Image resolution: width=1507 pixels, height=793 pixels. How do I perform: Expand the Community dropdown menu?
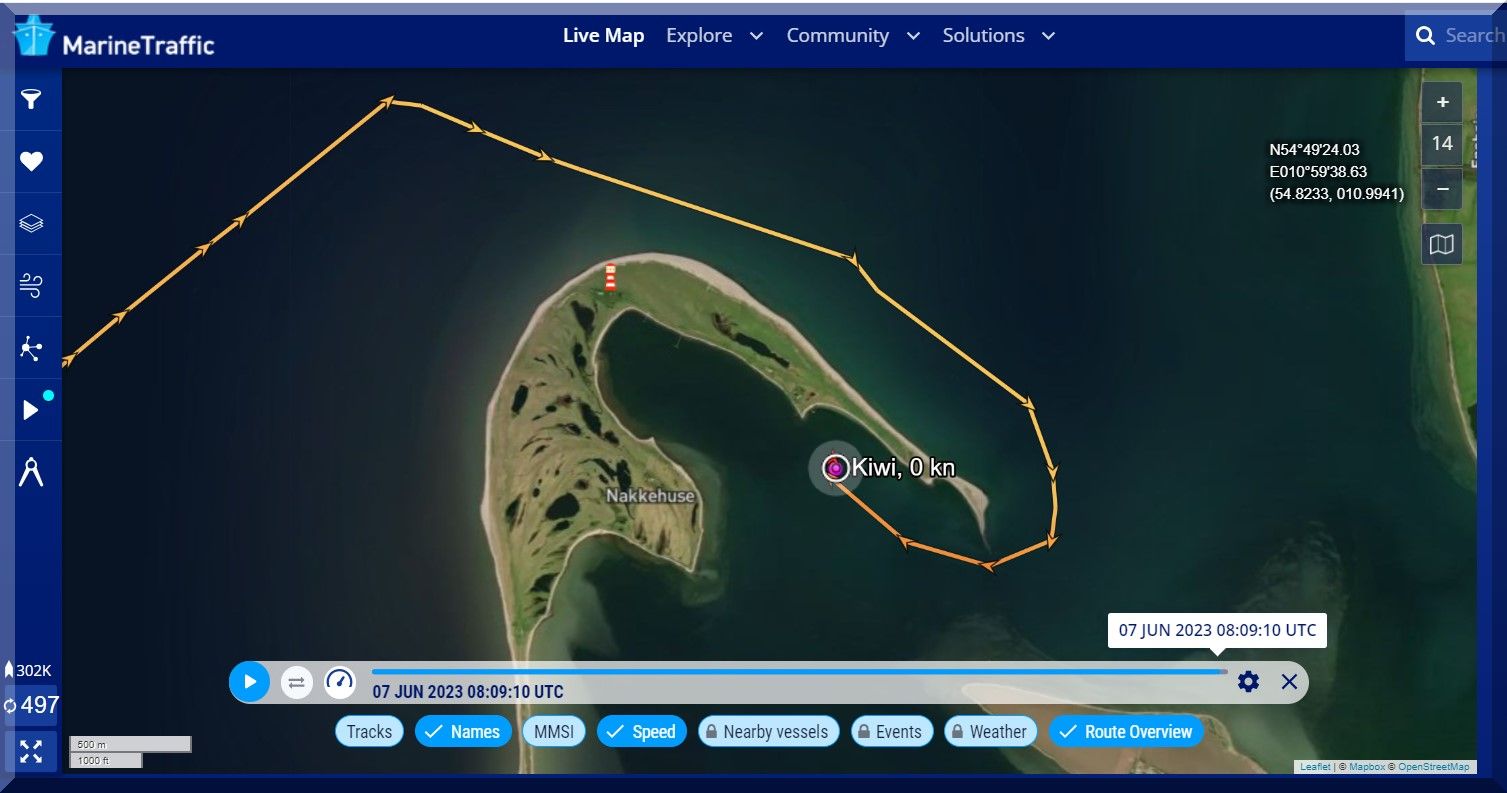(853, 35)
